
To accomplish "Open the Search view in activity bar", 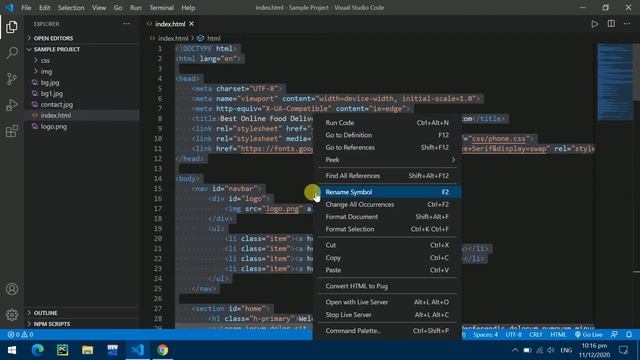I will coord(12,53).
